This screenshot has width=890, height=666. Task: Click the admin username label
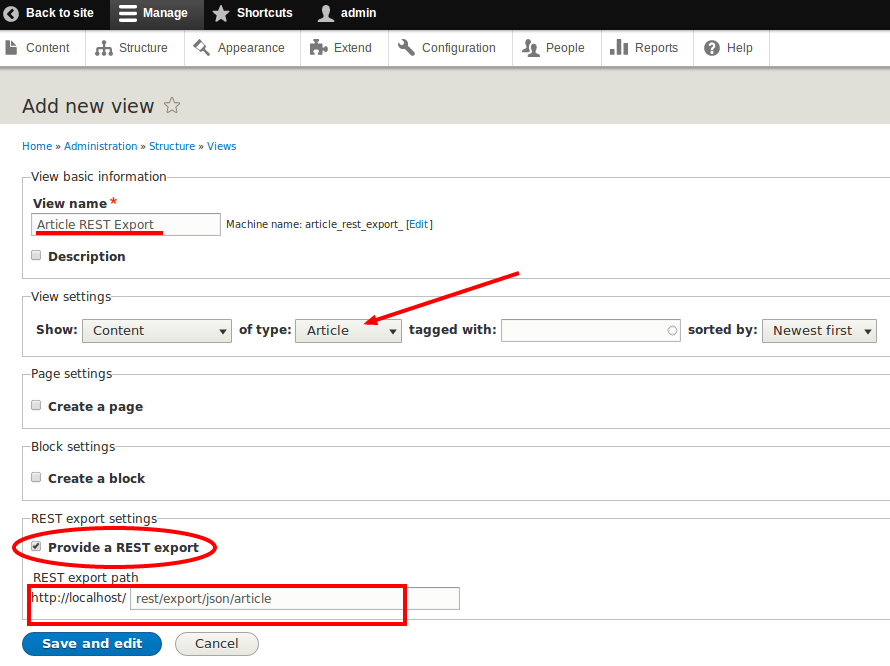point(358,13)
